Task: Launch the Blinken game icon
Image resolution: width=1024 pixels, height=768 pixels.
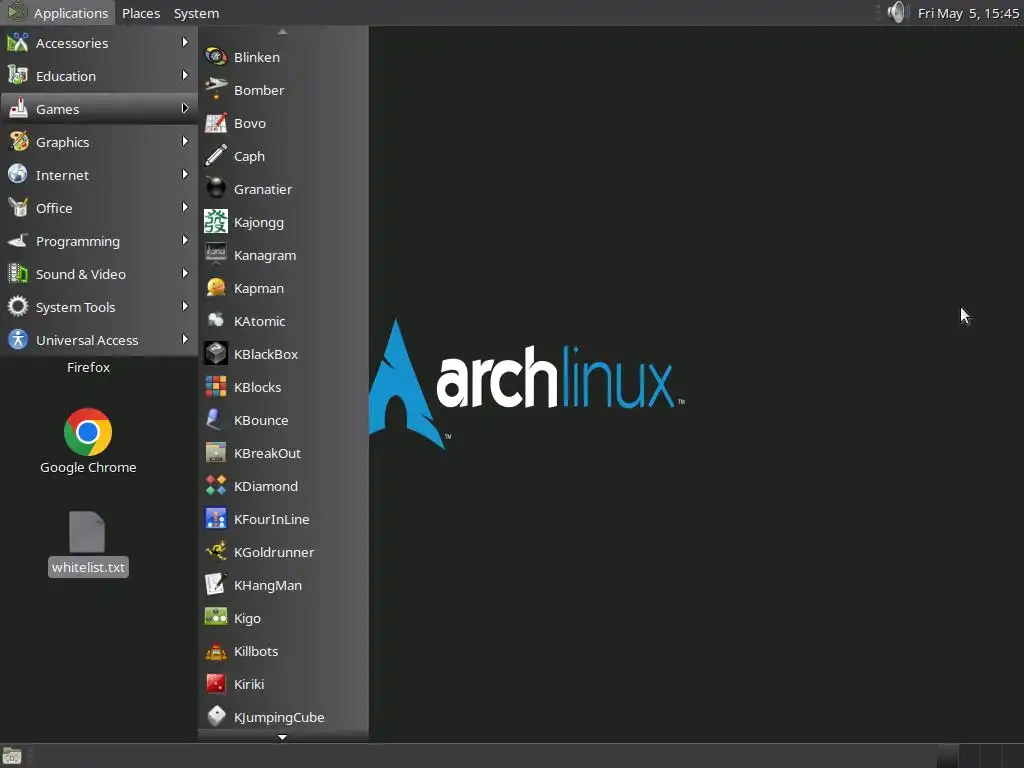Action: click(x=216, y=57)
